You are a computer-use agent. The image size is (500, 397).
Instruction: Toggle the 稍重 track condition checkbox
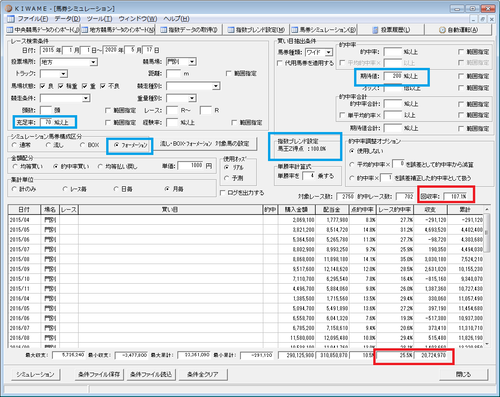[x=61, y=86]
